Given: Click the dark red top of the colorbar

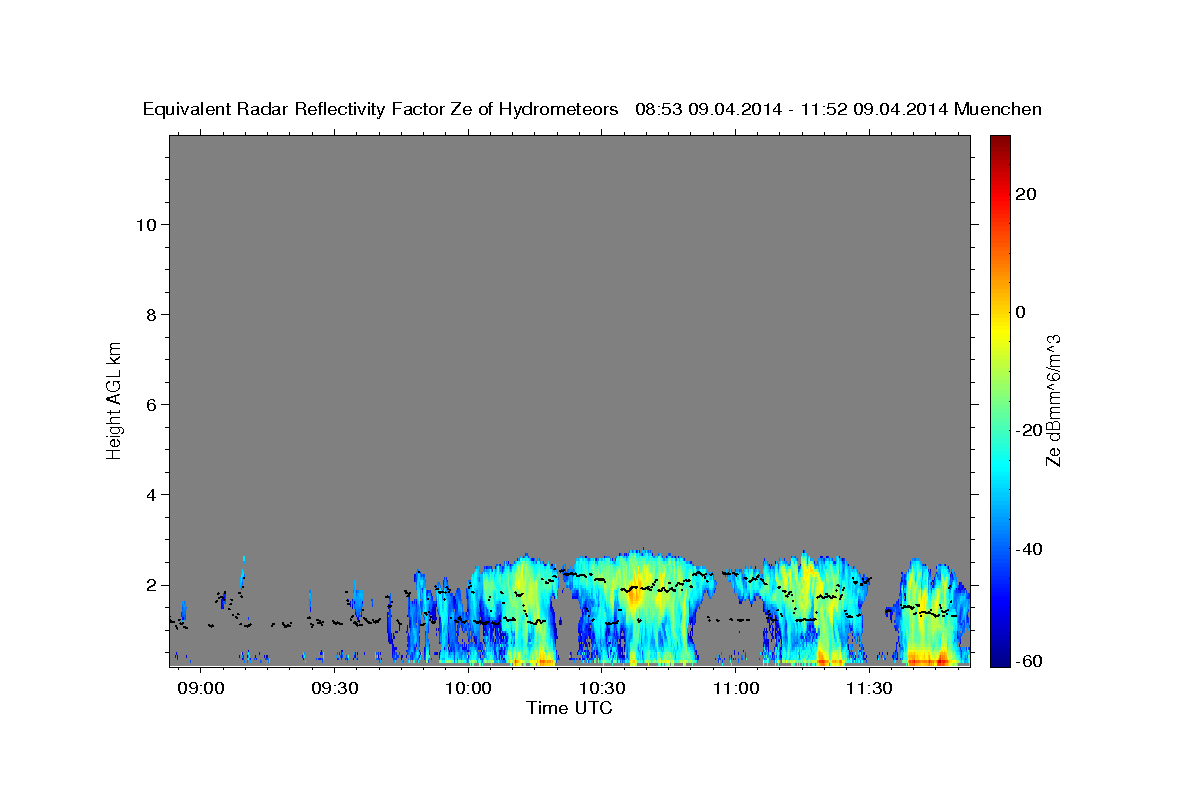Looking at the screenshot, I should [999, 143].
